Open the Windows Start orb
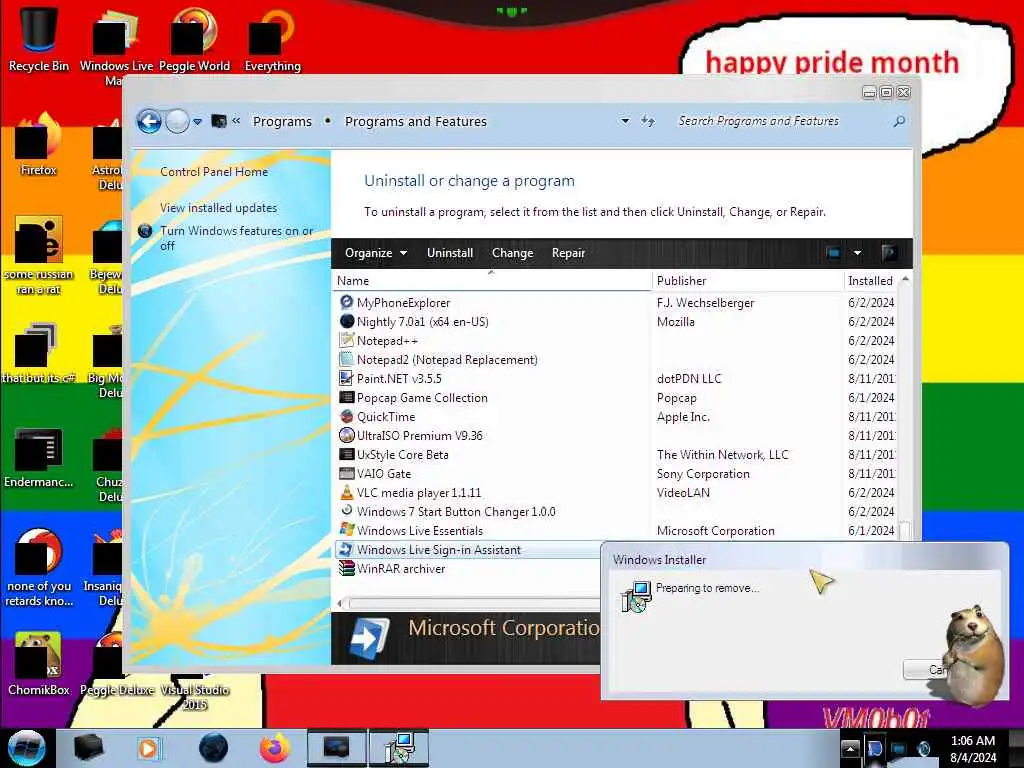The image size is (1024, 768). (x=27, y=748)
